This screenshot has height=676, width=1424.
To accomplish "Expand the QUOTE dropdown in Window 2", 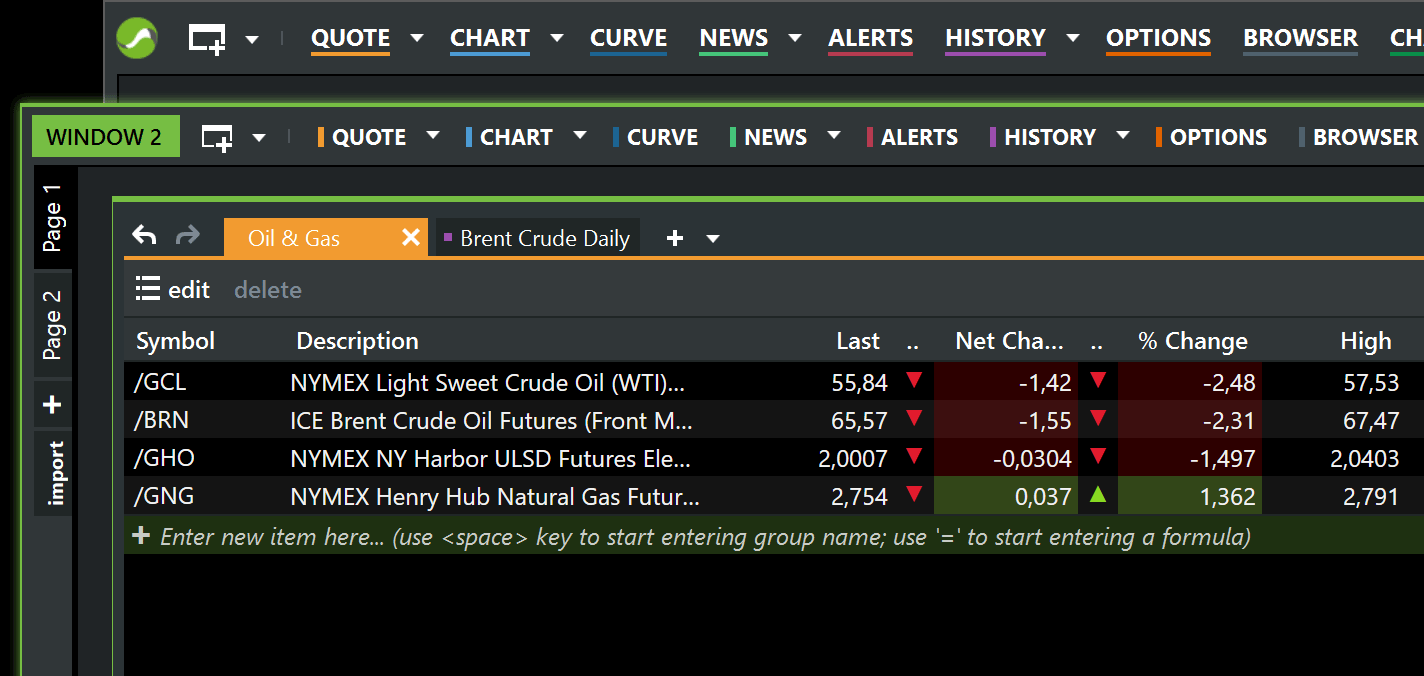I will pos(433,136).
